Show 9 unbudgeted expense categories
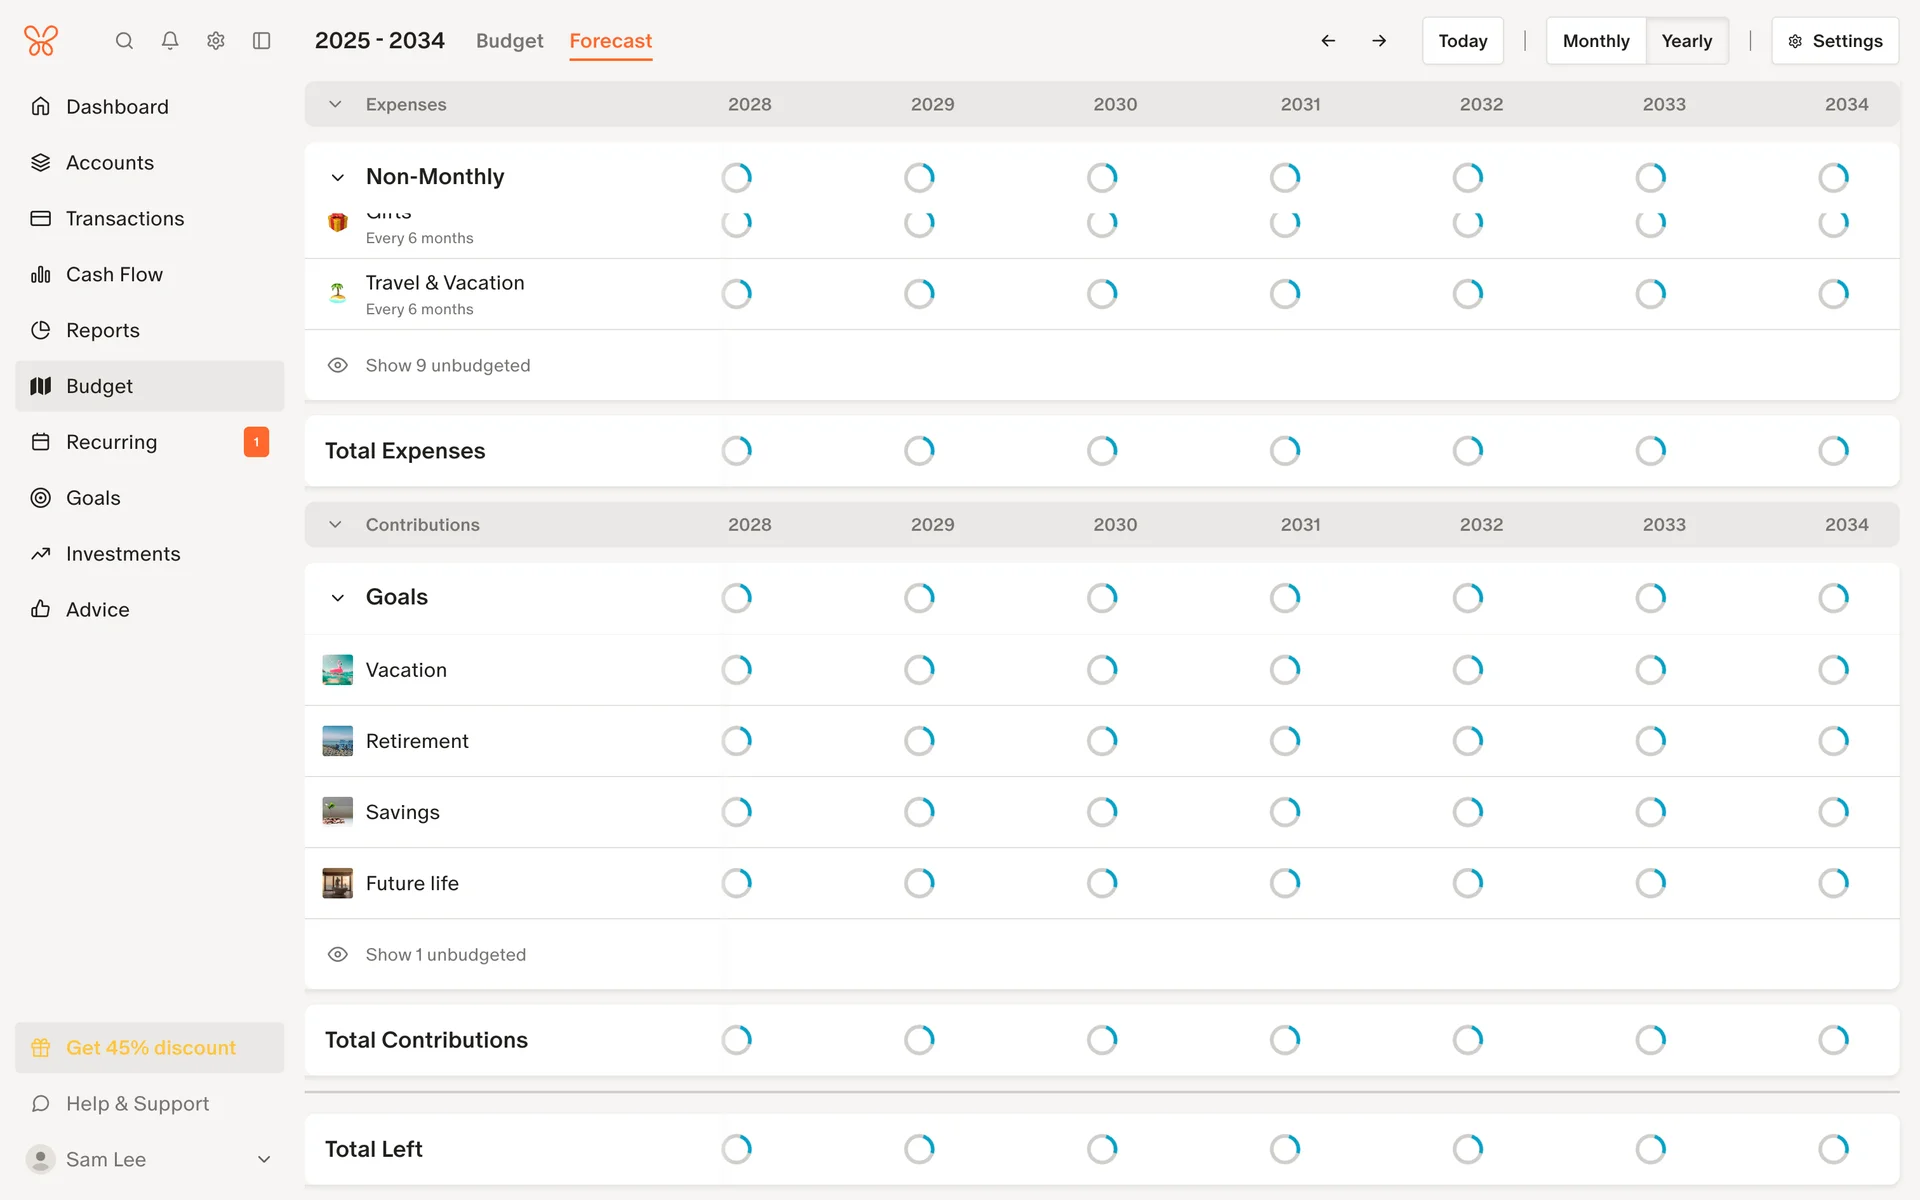Screen dimensions: 1920x1200 pos(447,365)
